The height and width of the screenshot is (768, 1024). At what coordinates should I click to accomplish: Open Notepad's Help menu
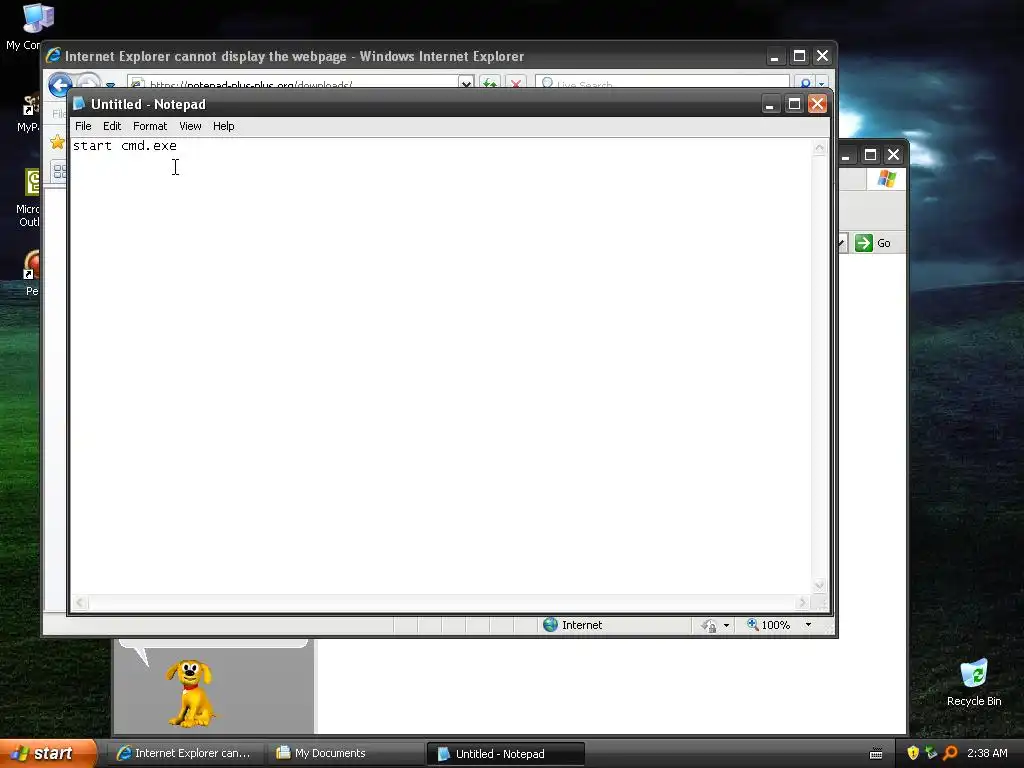[223, 126]
